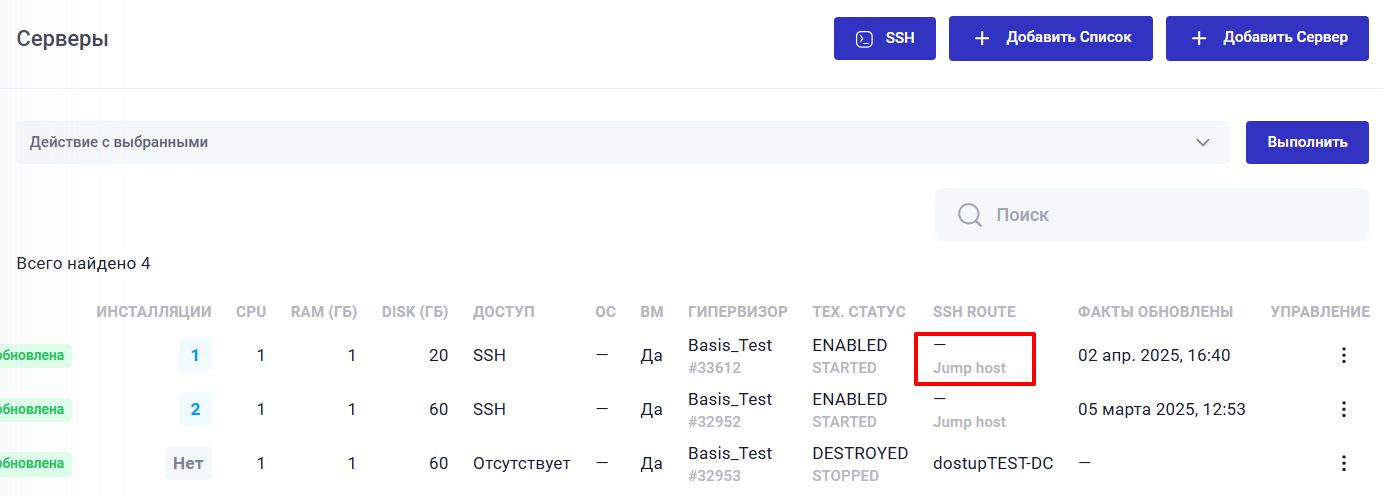
Task: Sort by the DISK (ГБ) column header
Action: pyautogui.click(x=415, y=312)
